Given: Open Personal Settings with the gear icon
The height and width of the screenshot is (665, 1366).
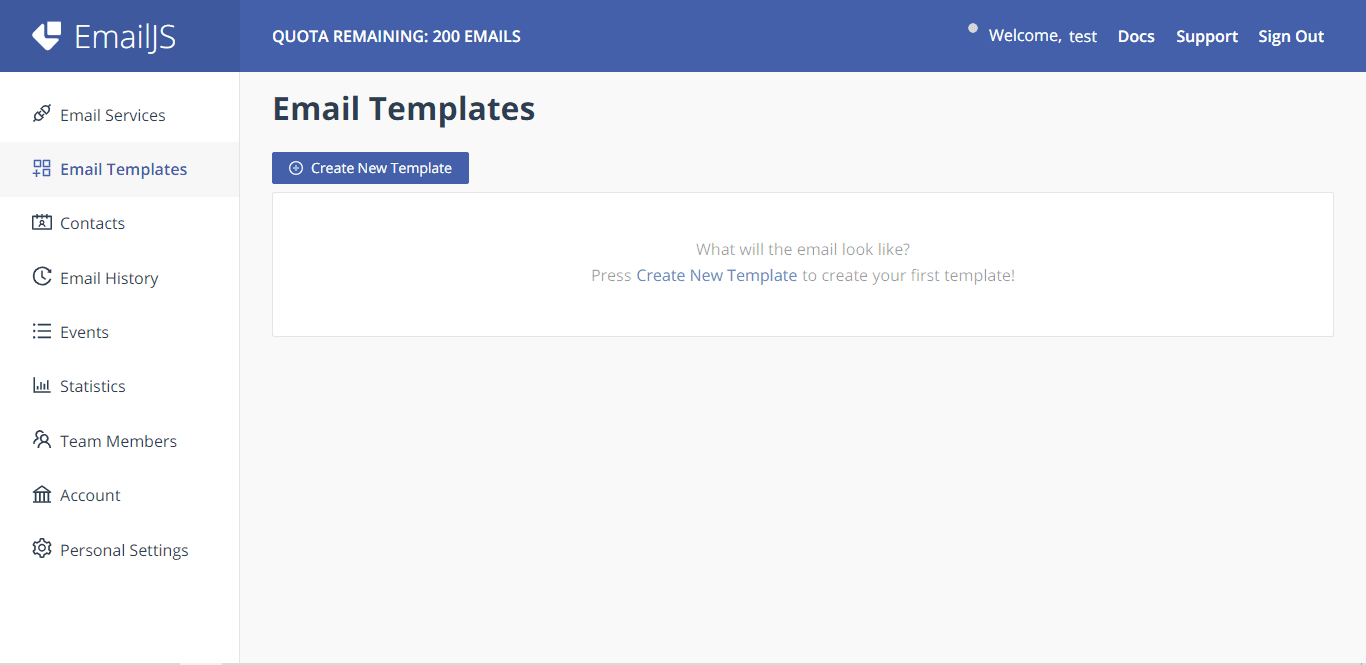Looking at the screenshot, I should pos(41,549).
